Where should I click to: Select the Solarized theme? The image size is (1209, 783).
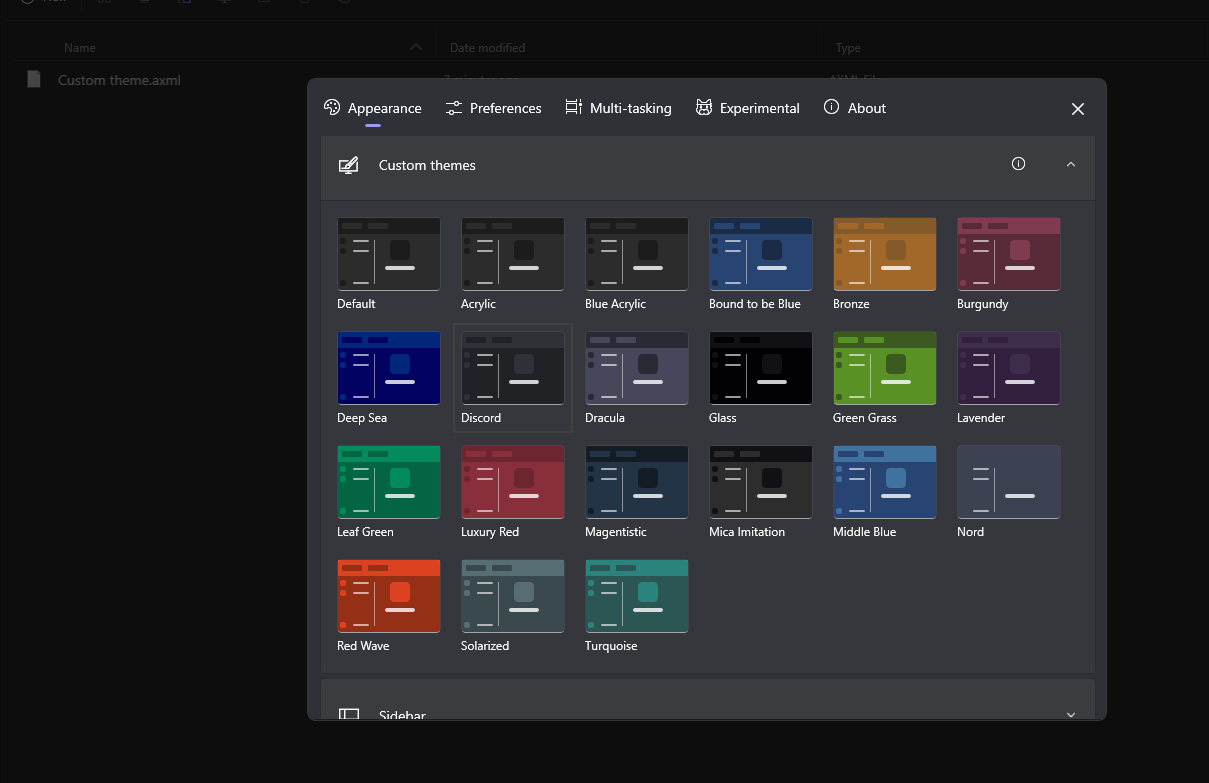pyautogui.click(x=512, y=596)
